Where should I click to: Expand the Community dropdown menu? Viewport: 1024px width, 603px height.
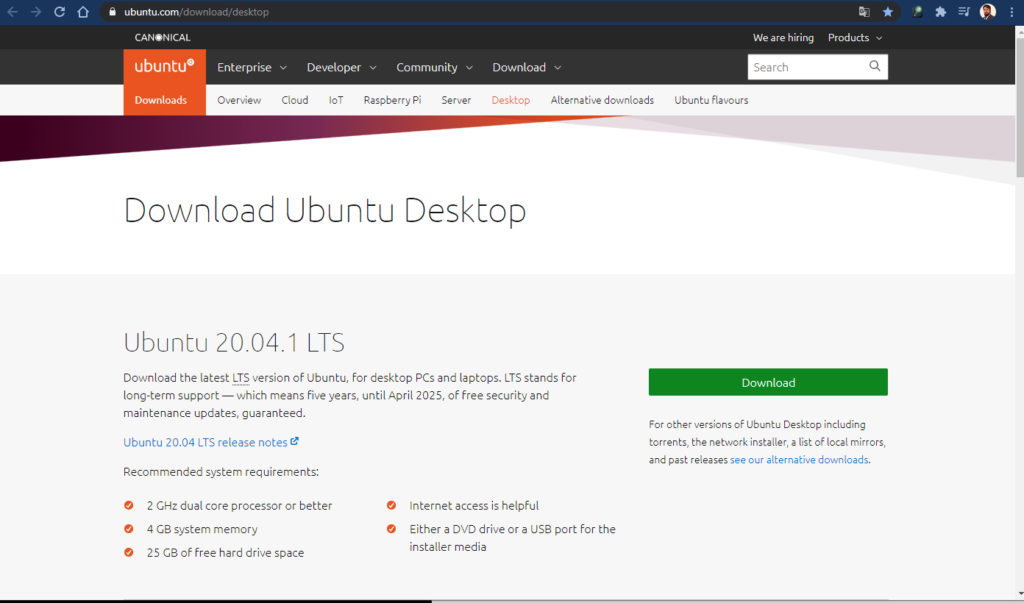[x=434, y=68]
